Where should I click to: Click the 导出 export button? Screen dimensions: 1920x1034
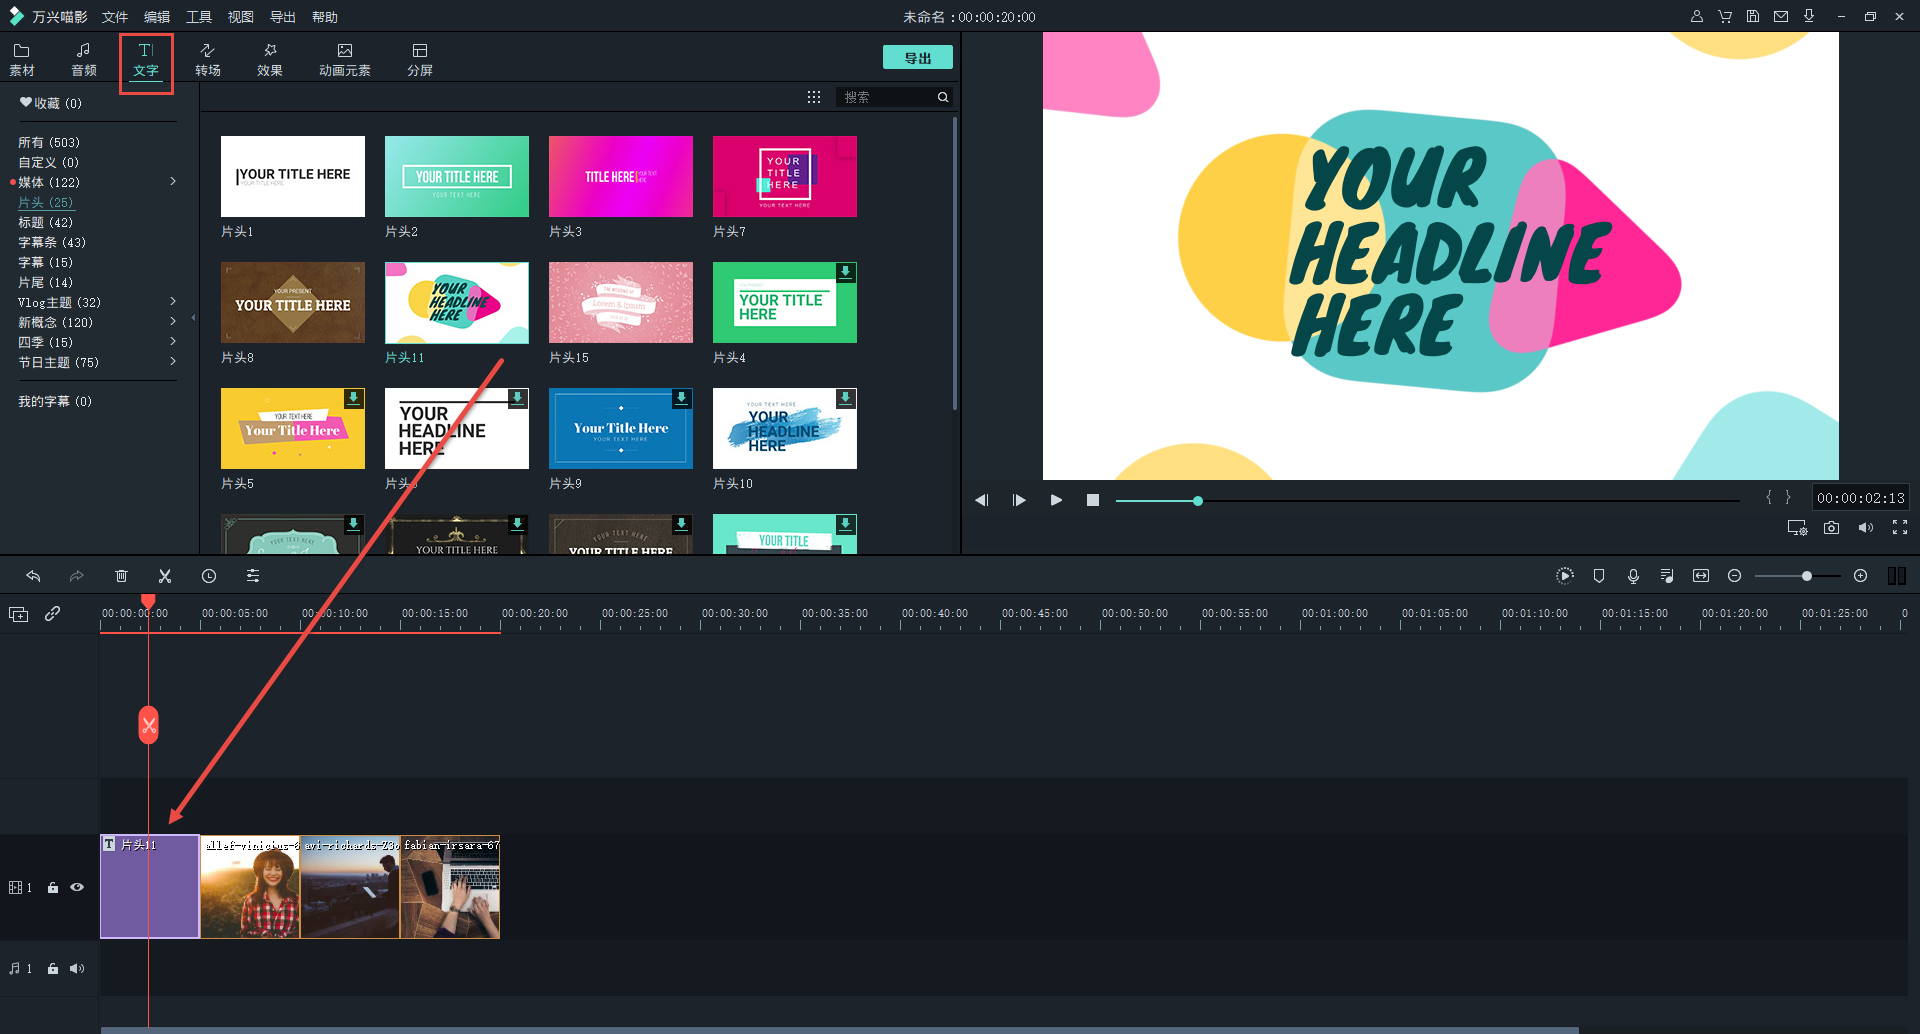pyautogui.click(x=917, y=58)
